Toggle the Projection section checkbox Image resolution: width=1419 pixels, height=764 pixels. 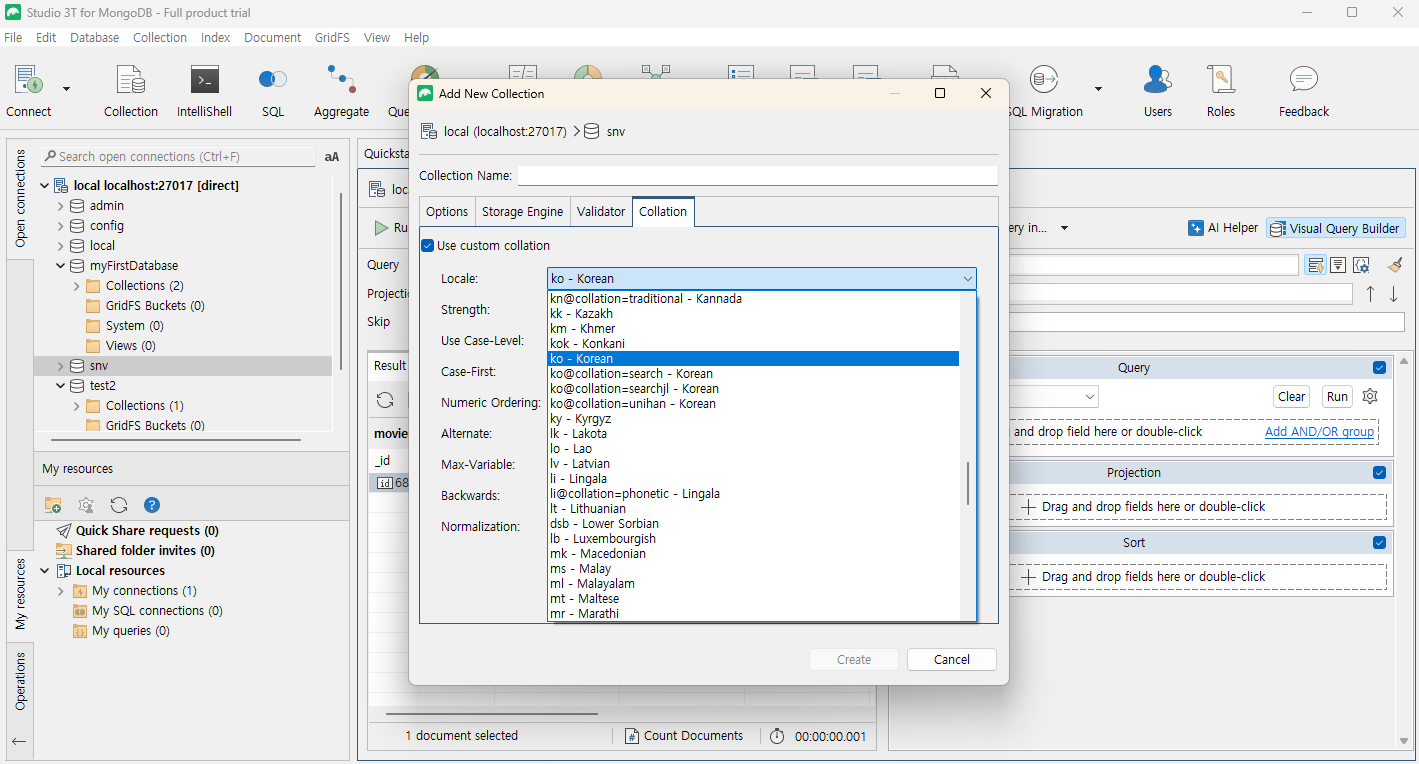(x=1380, y=473)
